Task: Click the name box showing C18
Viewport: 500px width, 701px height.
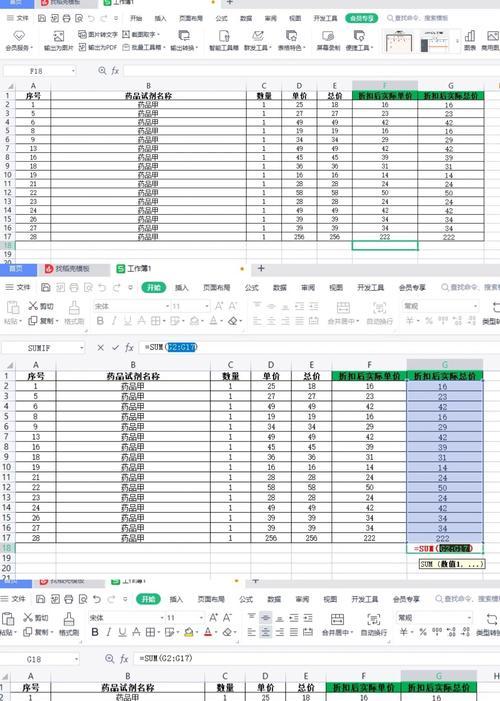Action: tap(41, 659)
